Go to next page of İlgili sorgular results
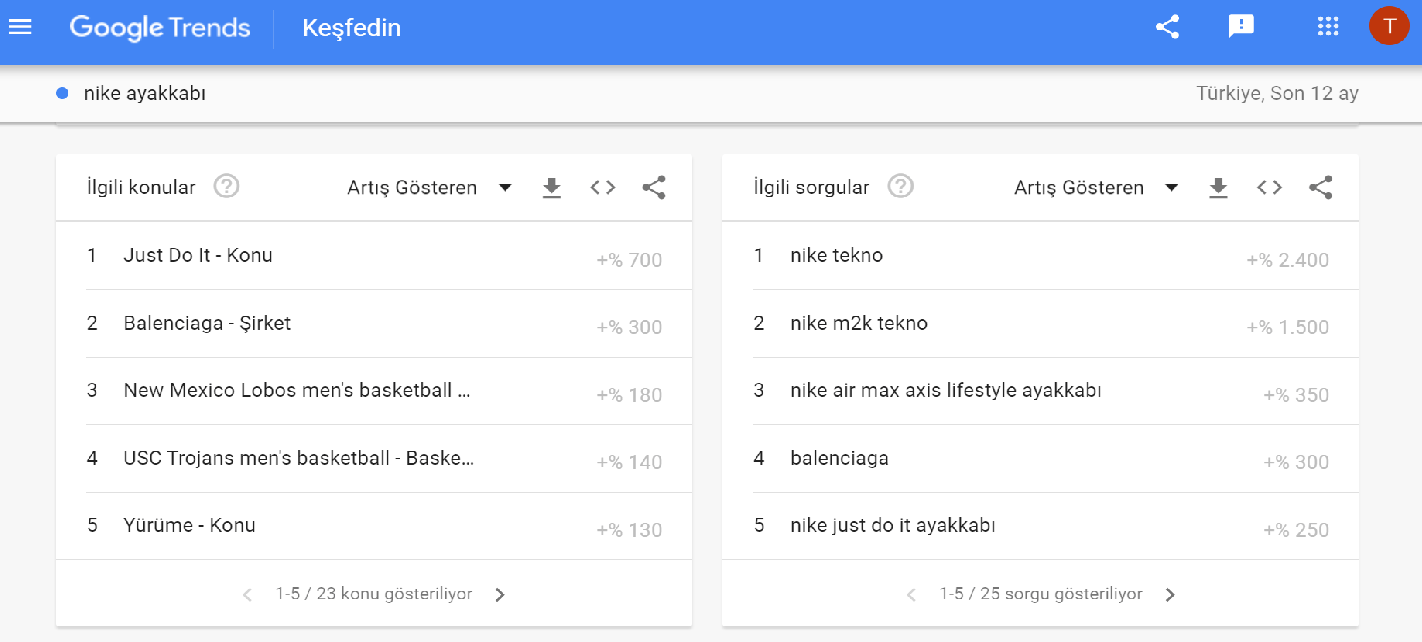 (1170, 593)
